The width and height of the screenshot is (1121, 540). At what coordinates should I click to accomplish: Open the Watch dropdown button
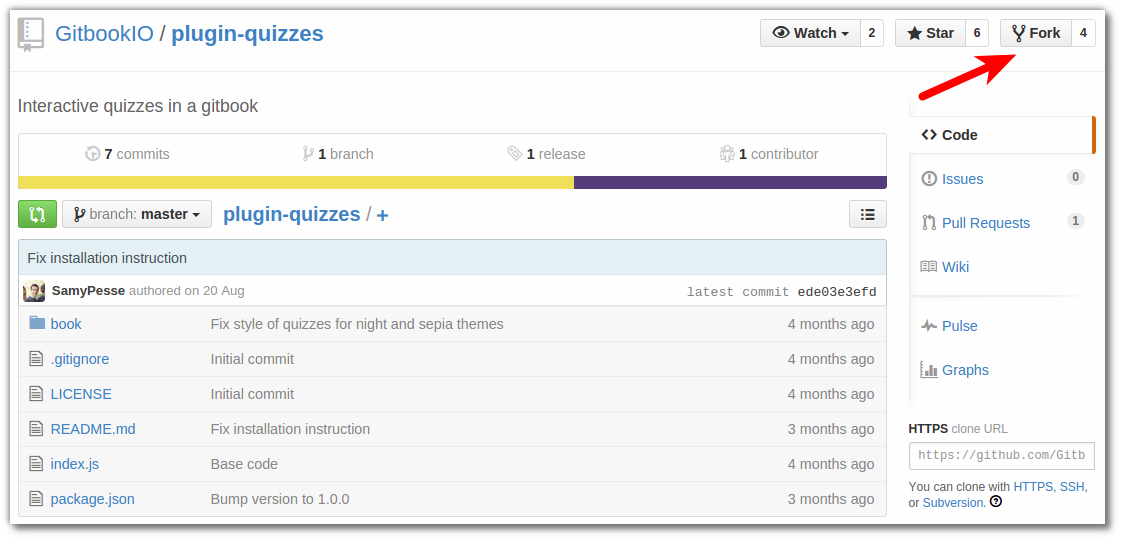pos(810,33)
